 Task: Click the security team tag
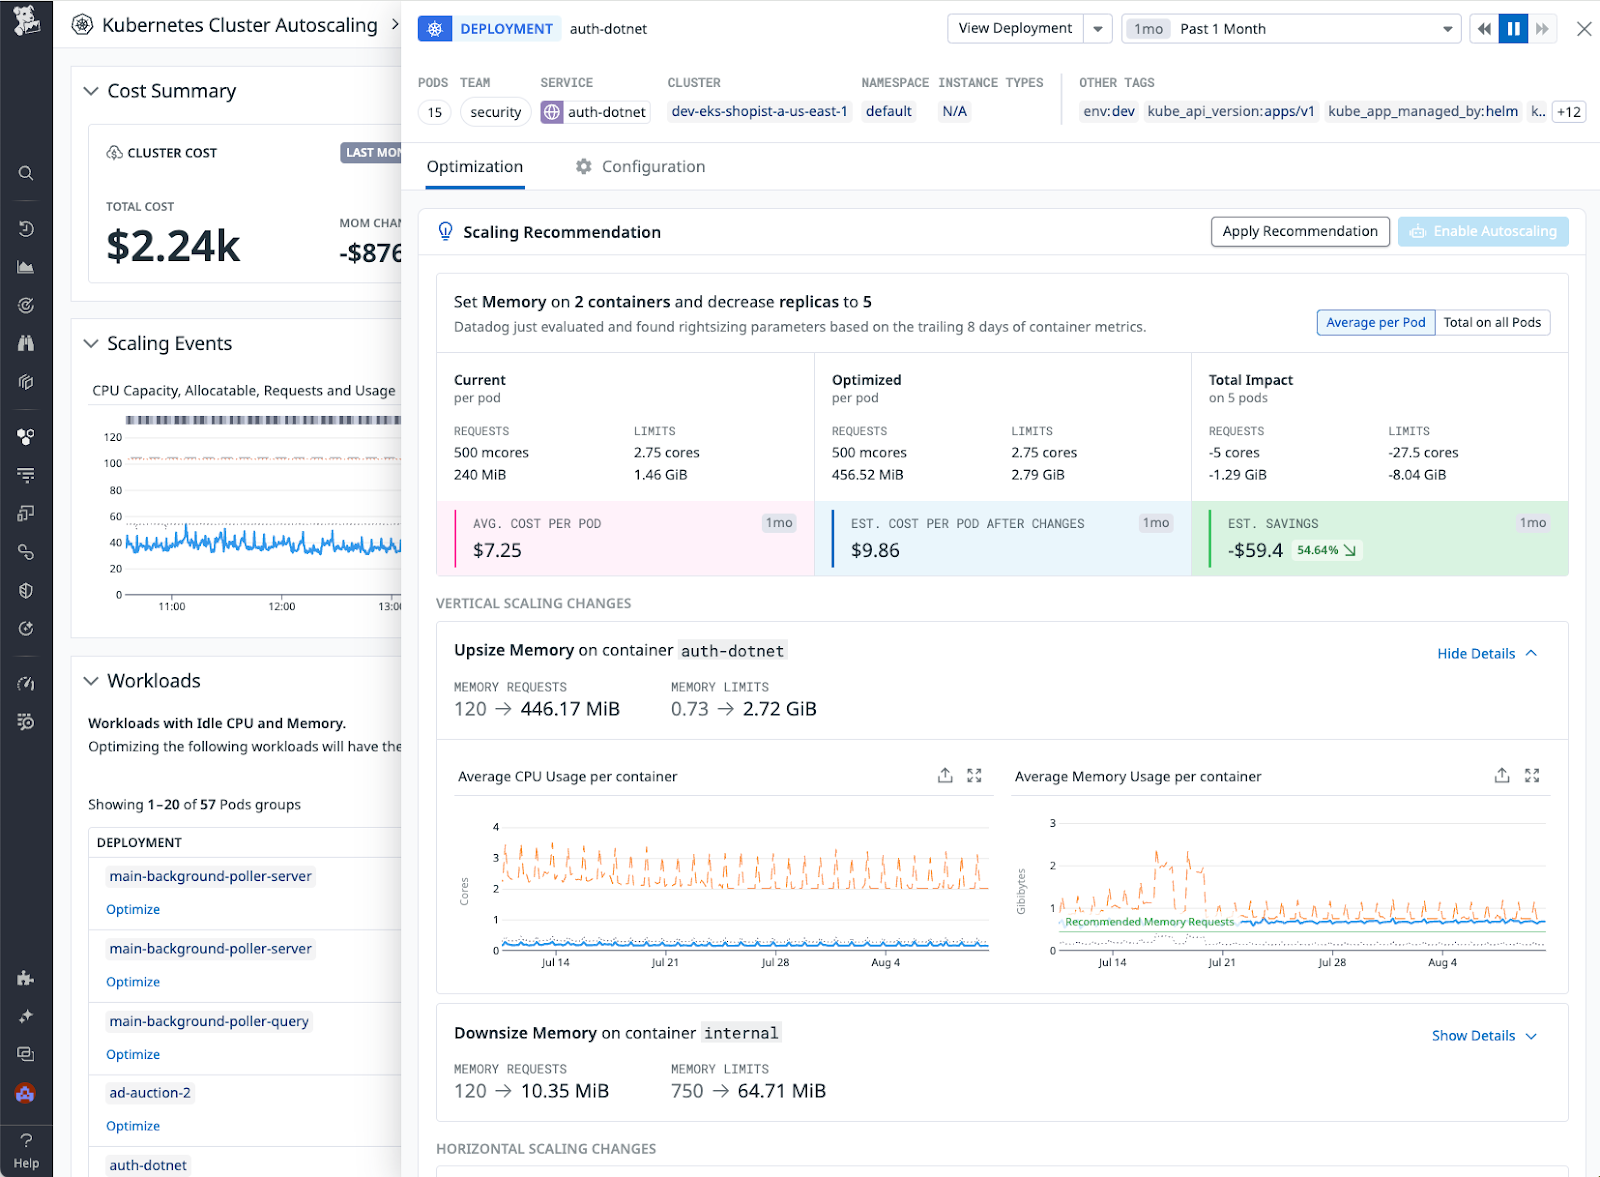(x=496, y=112)
